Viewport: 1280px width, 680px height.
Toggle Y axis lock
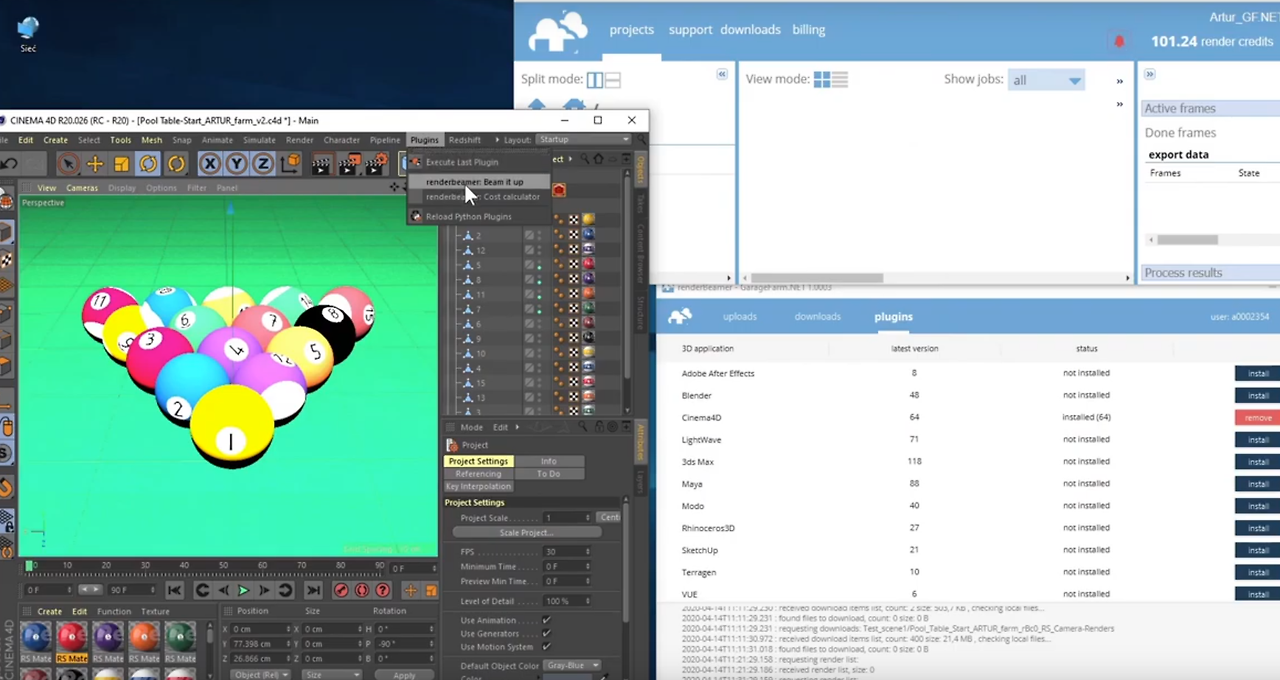(237, 164)
